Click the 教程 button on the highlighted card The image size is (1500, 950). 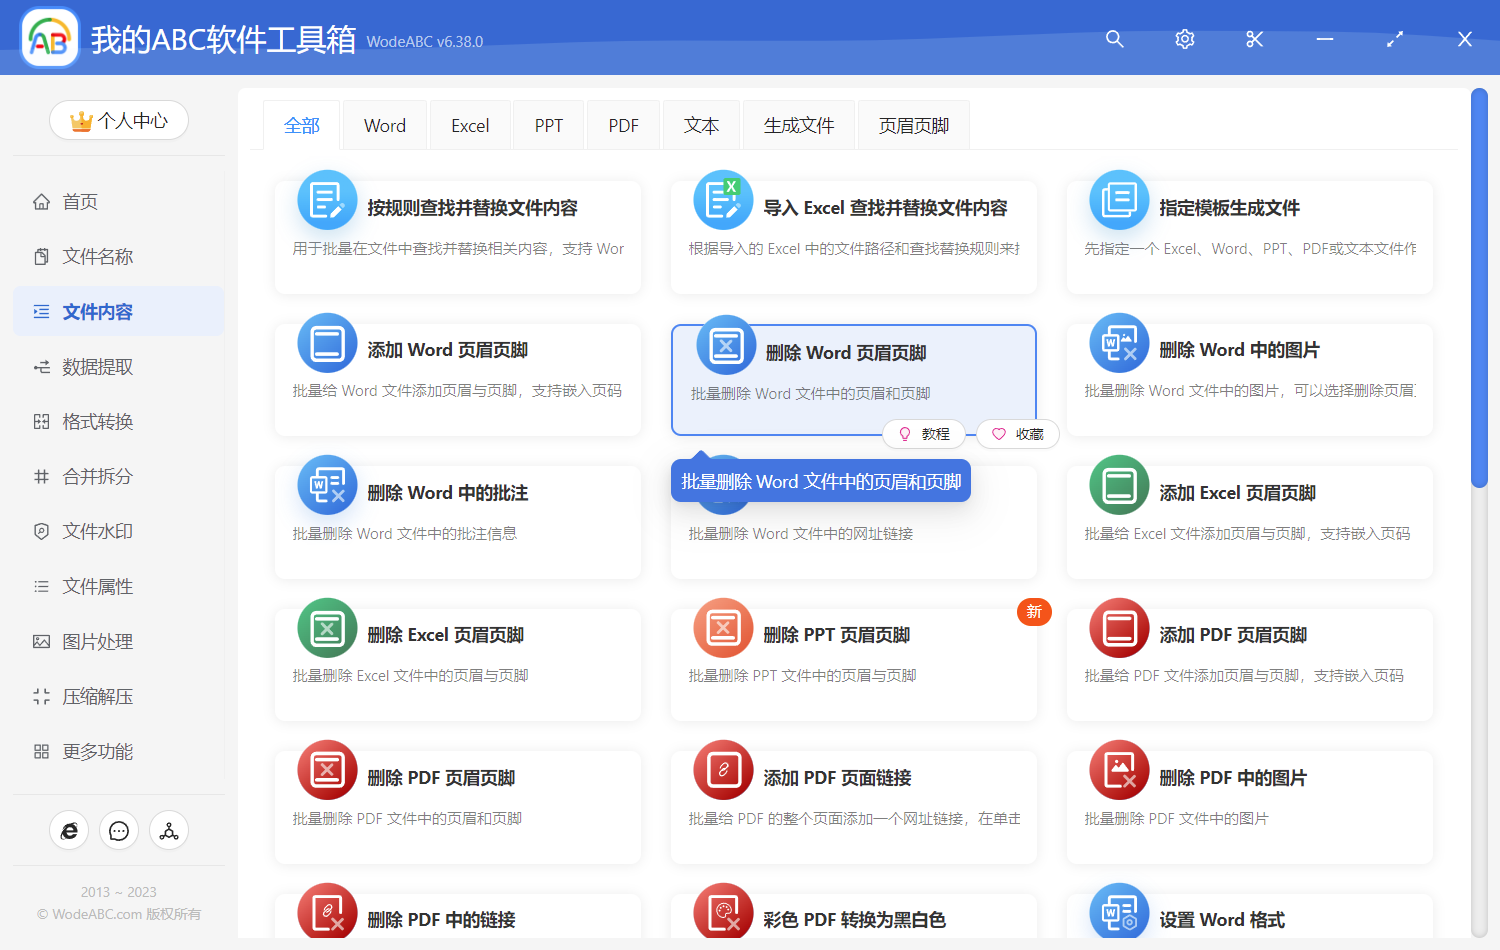tap(924, 433)
